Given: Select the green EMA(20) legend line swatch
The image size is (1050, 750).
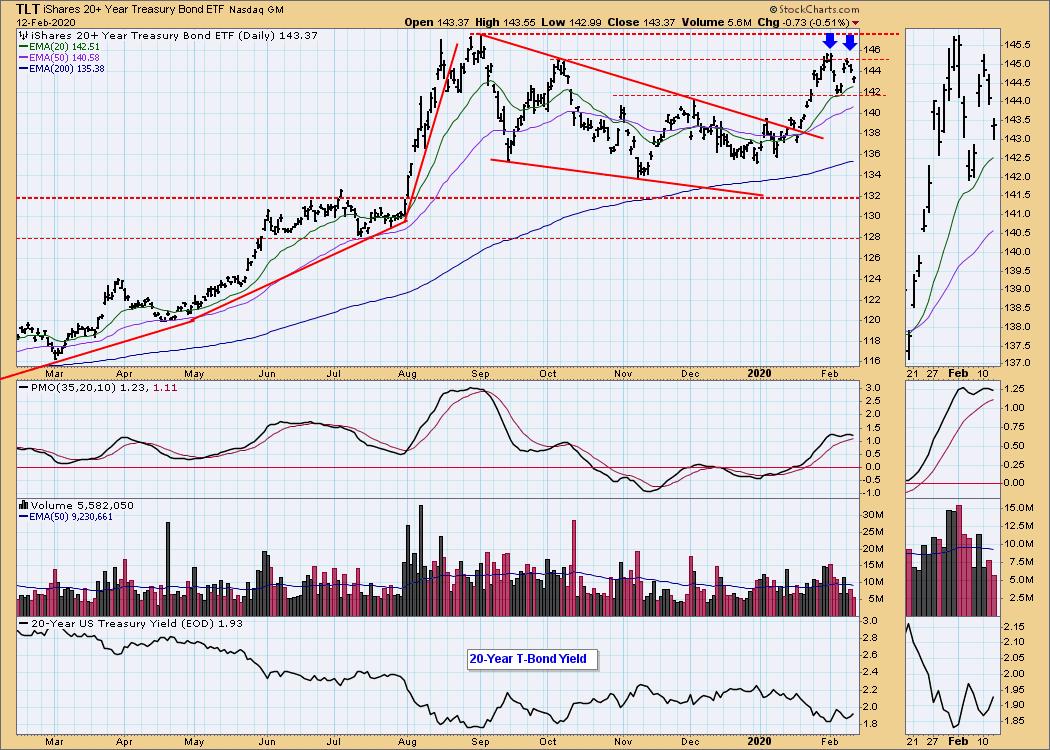Looking at the screenshot, I should point(24,47).
